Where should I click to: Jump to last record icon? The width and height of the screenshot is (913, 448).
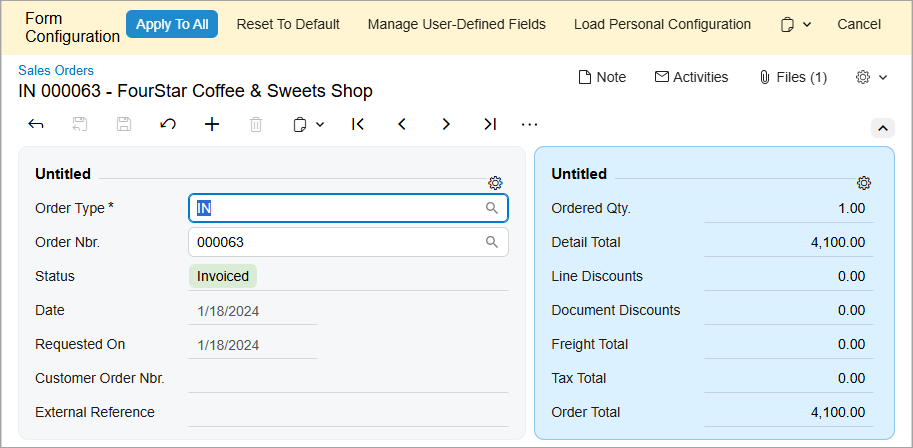(x=489, y=124)
